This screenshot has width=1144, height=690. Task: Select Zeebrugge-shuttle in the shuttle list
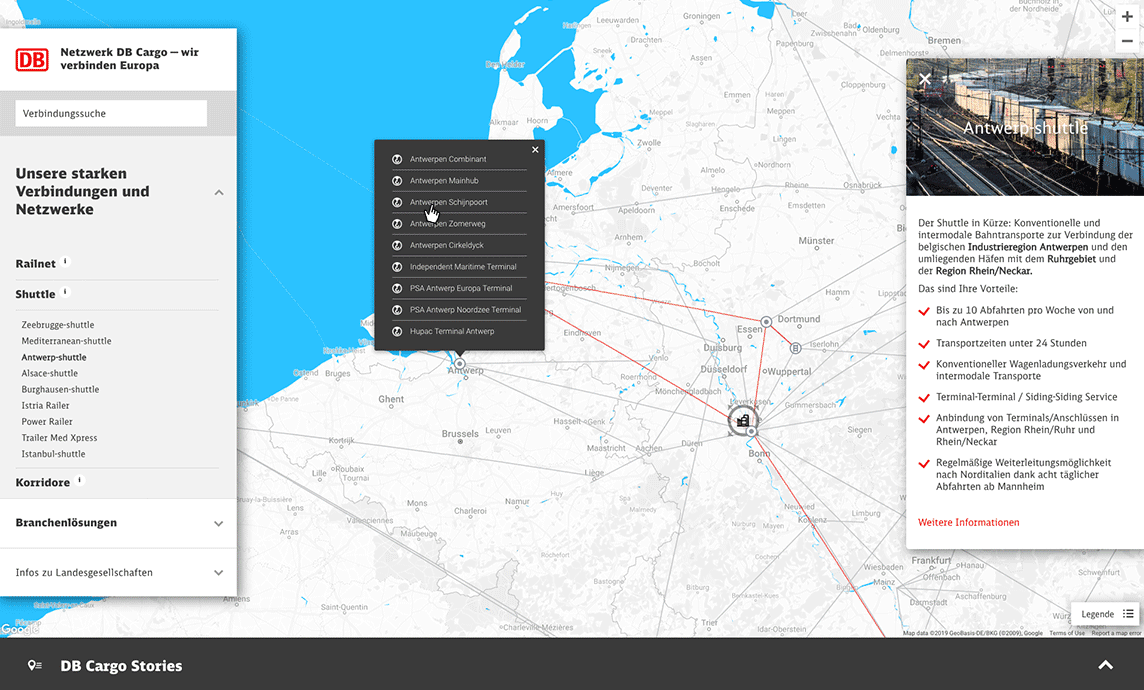[58, 325]
